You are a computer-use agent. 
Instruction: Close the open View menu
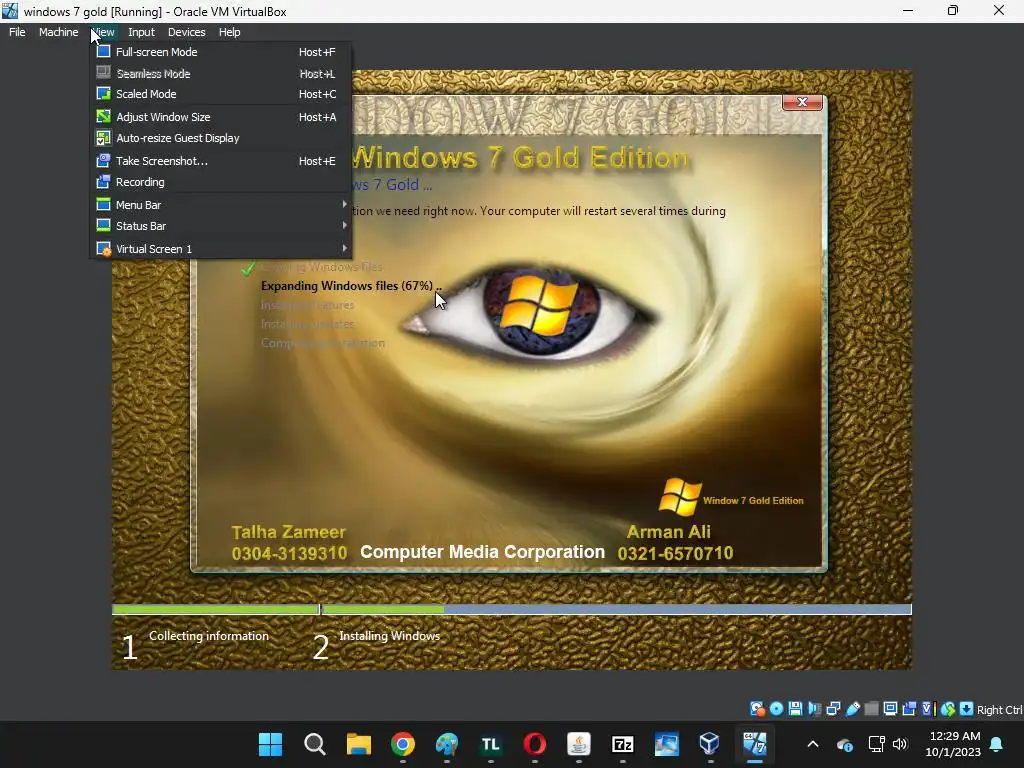pos(103,32)
